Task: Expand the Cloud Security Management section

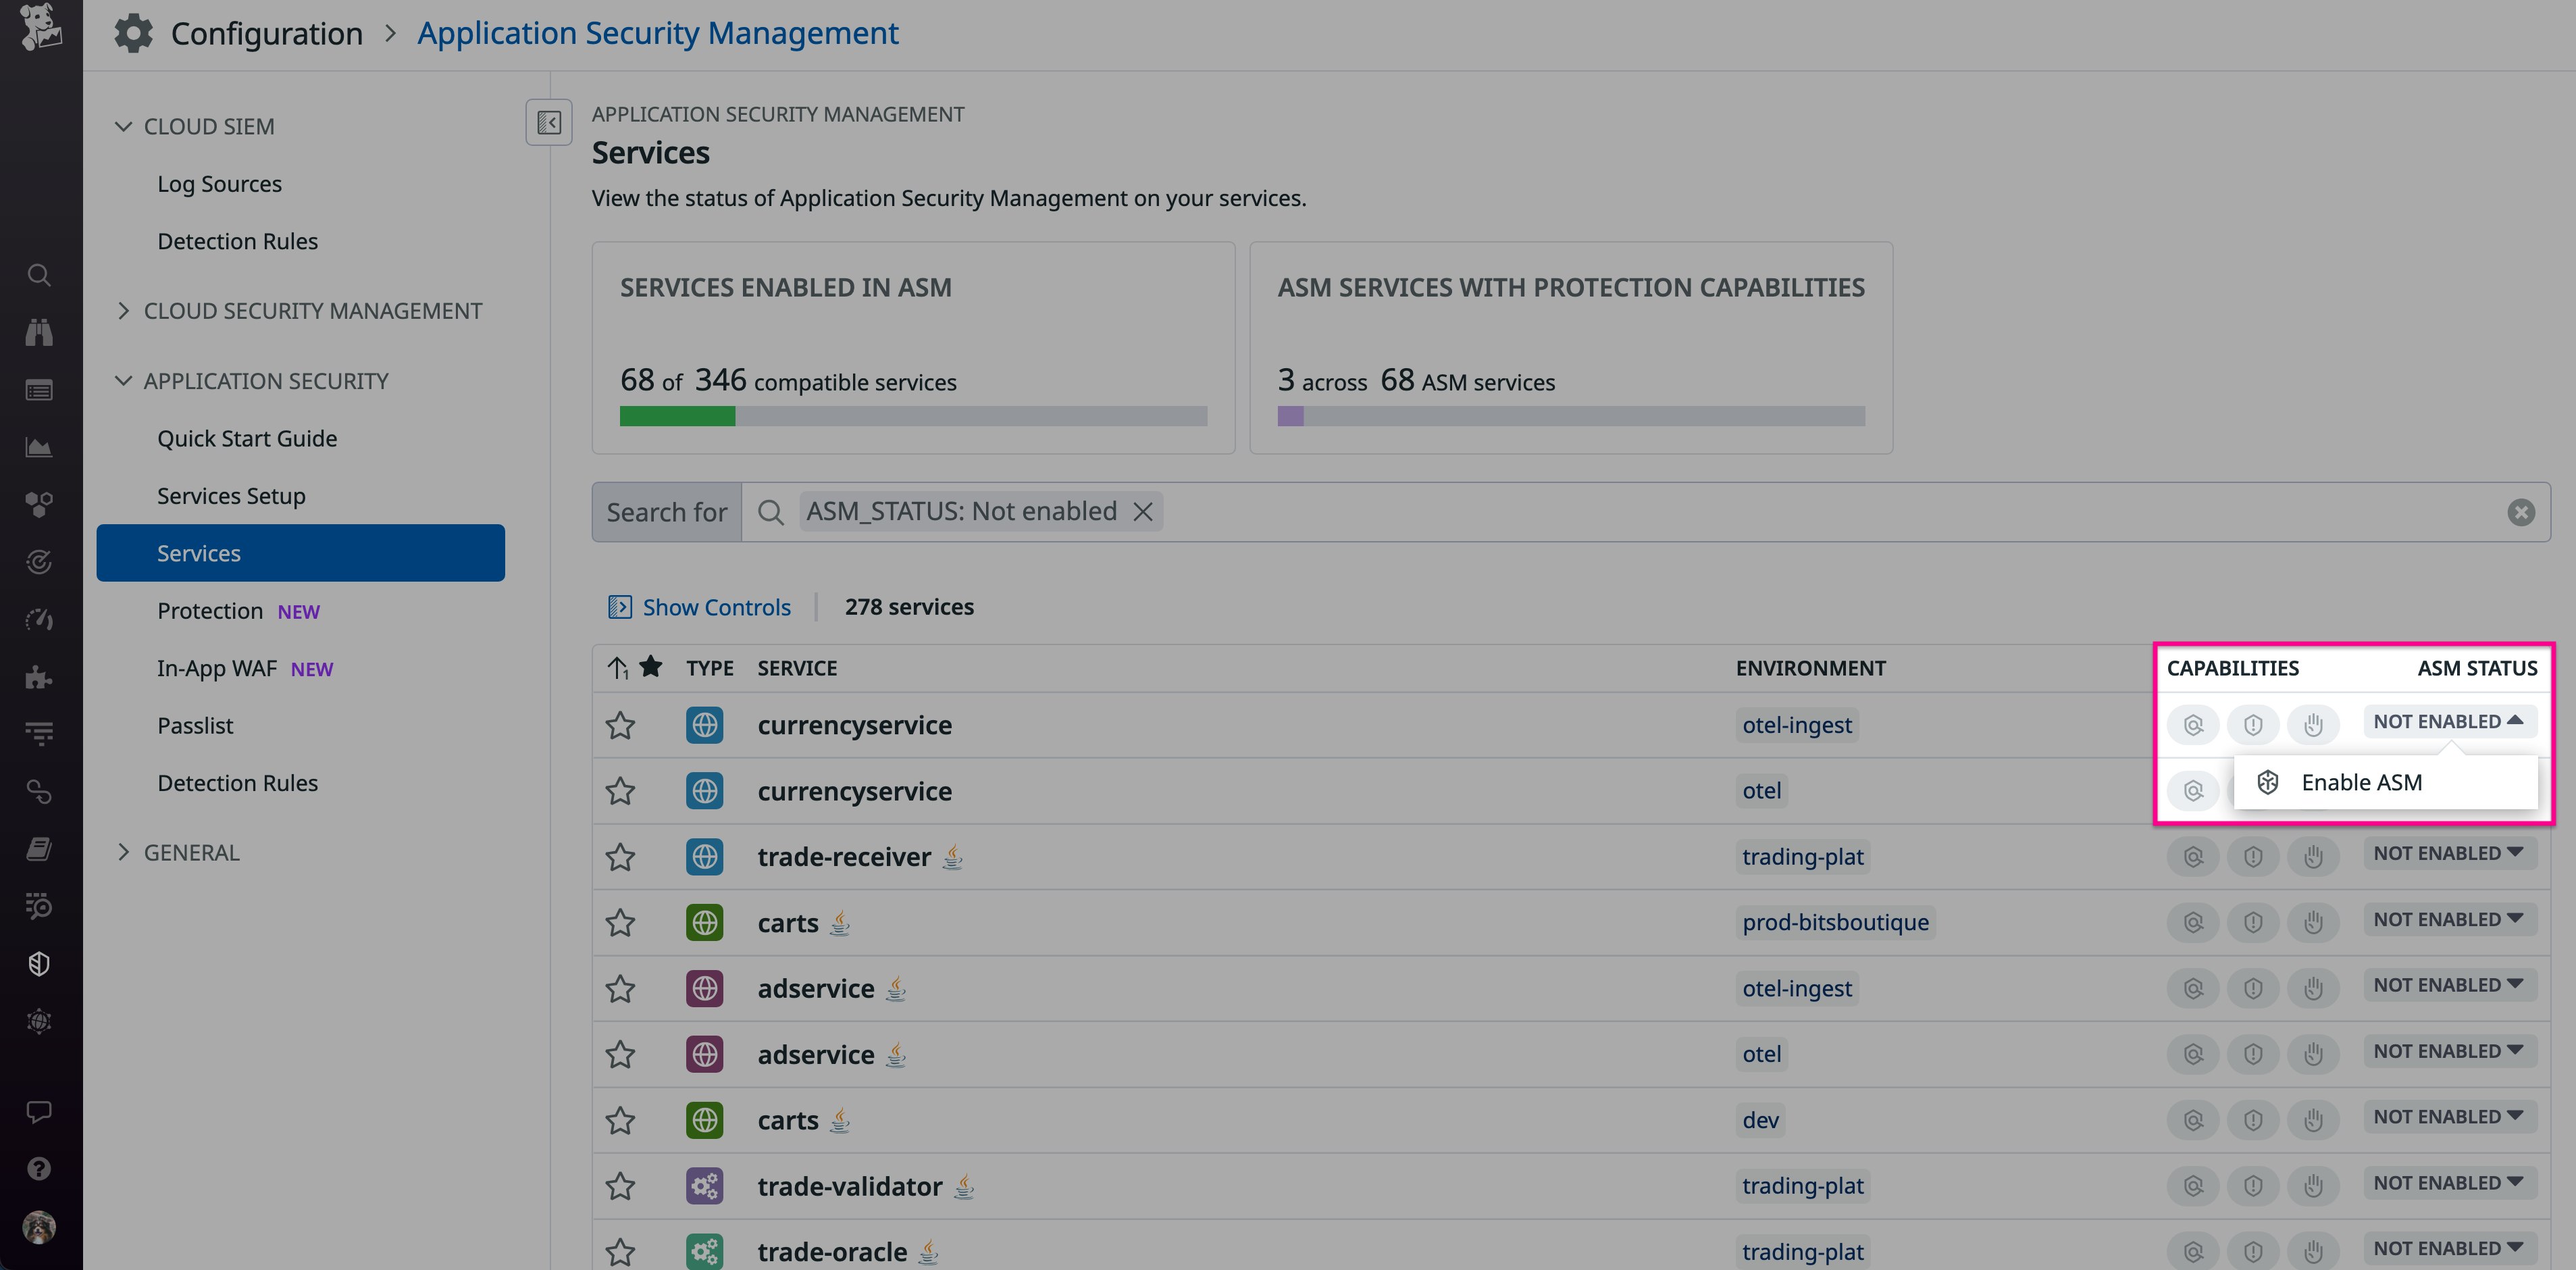Action: [x=312, y=311]
